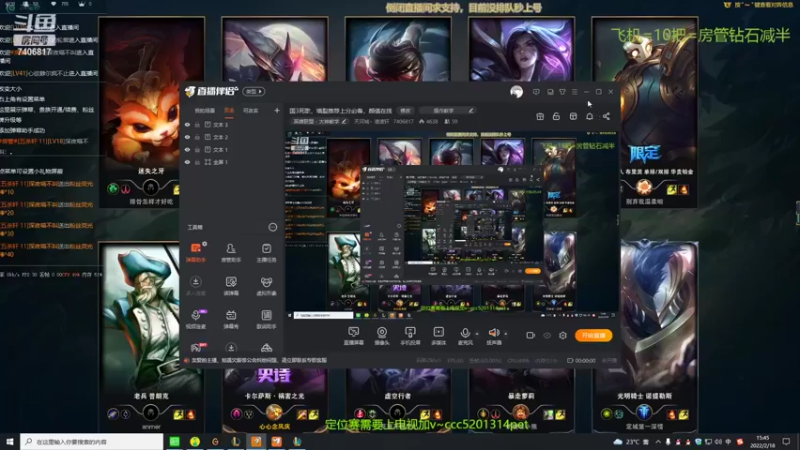Add a 摄像头 camera source
The width and height of the screenshot is (800, 450).
(x=382, y=336)
